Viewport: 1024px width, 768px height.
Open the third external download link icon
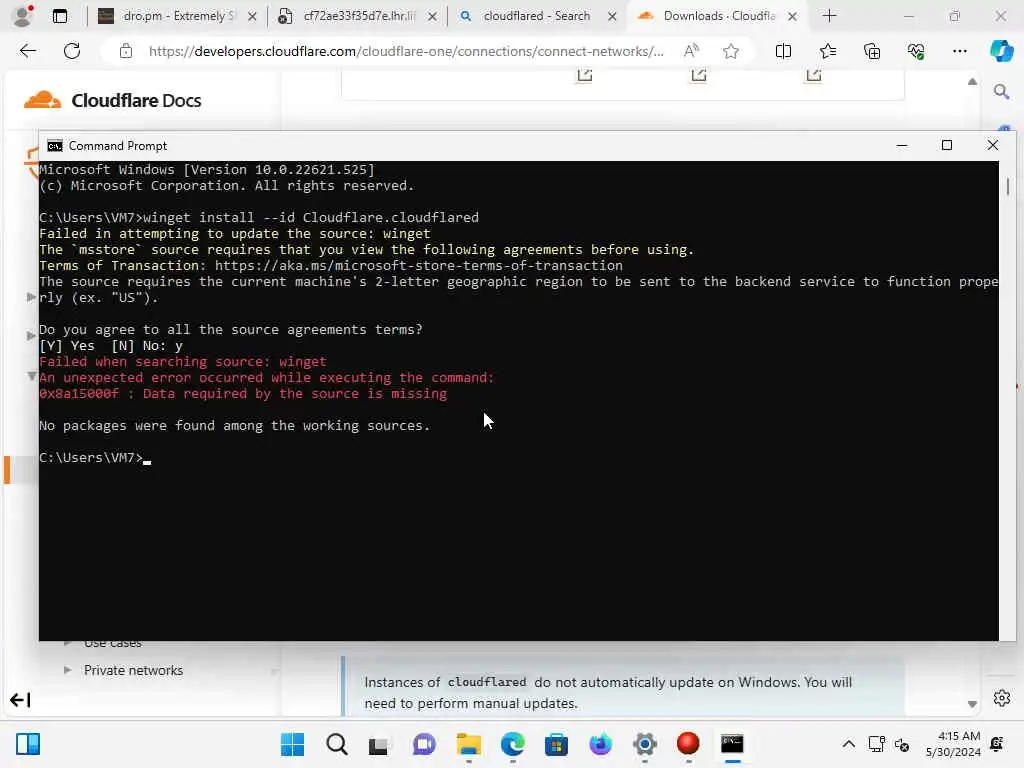tap(813, 75)
